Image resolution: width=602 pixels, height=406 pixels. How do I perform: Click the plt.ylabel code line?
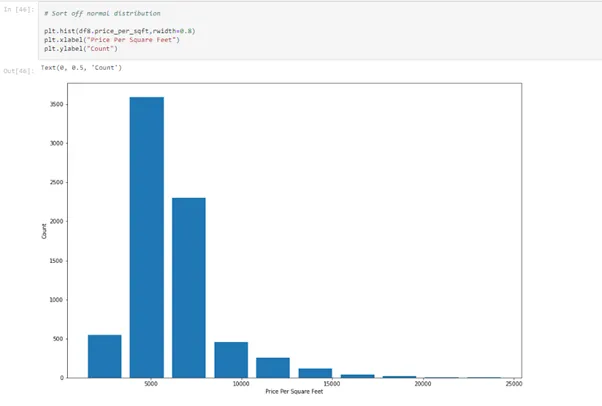81,49
